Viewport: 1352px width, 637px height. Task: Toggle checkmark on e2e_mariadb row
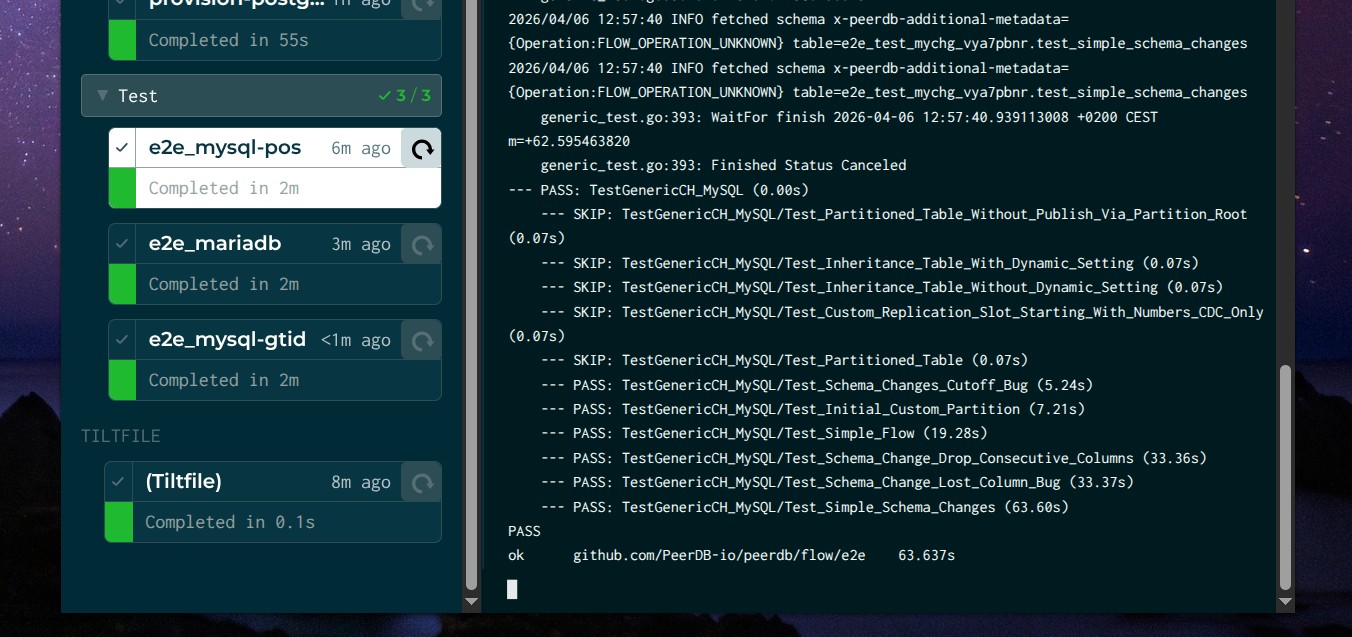click(122, 244)
